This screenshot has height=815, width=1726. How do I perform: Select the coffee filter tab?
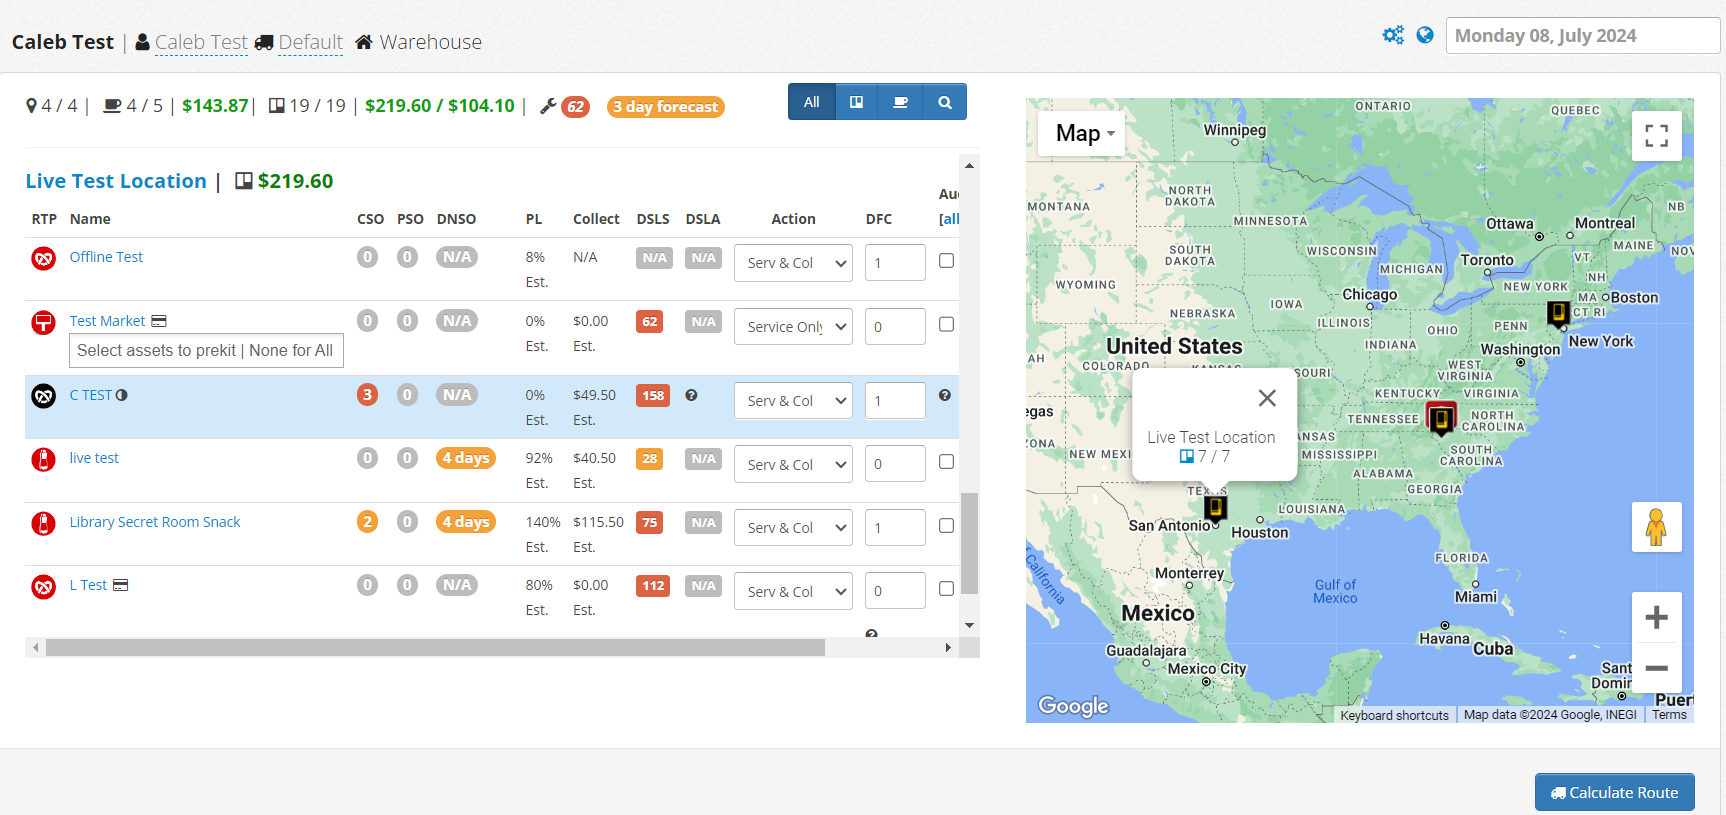900,102
